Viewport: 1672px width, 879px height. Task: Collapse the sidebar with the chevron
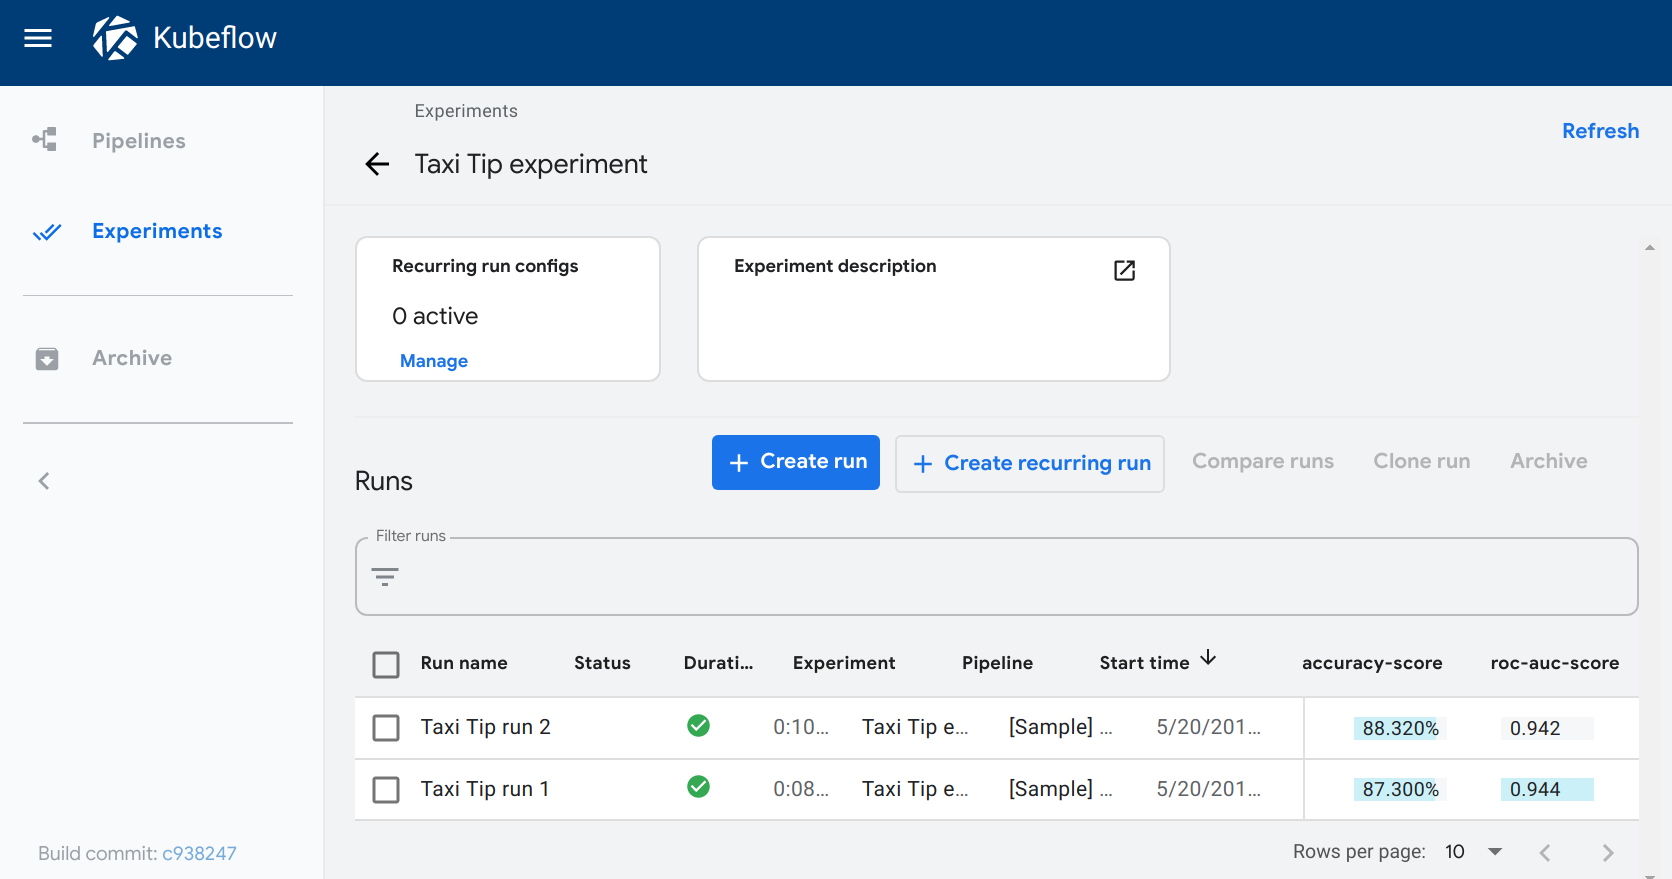44,481
